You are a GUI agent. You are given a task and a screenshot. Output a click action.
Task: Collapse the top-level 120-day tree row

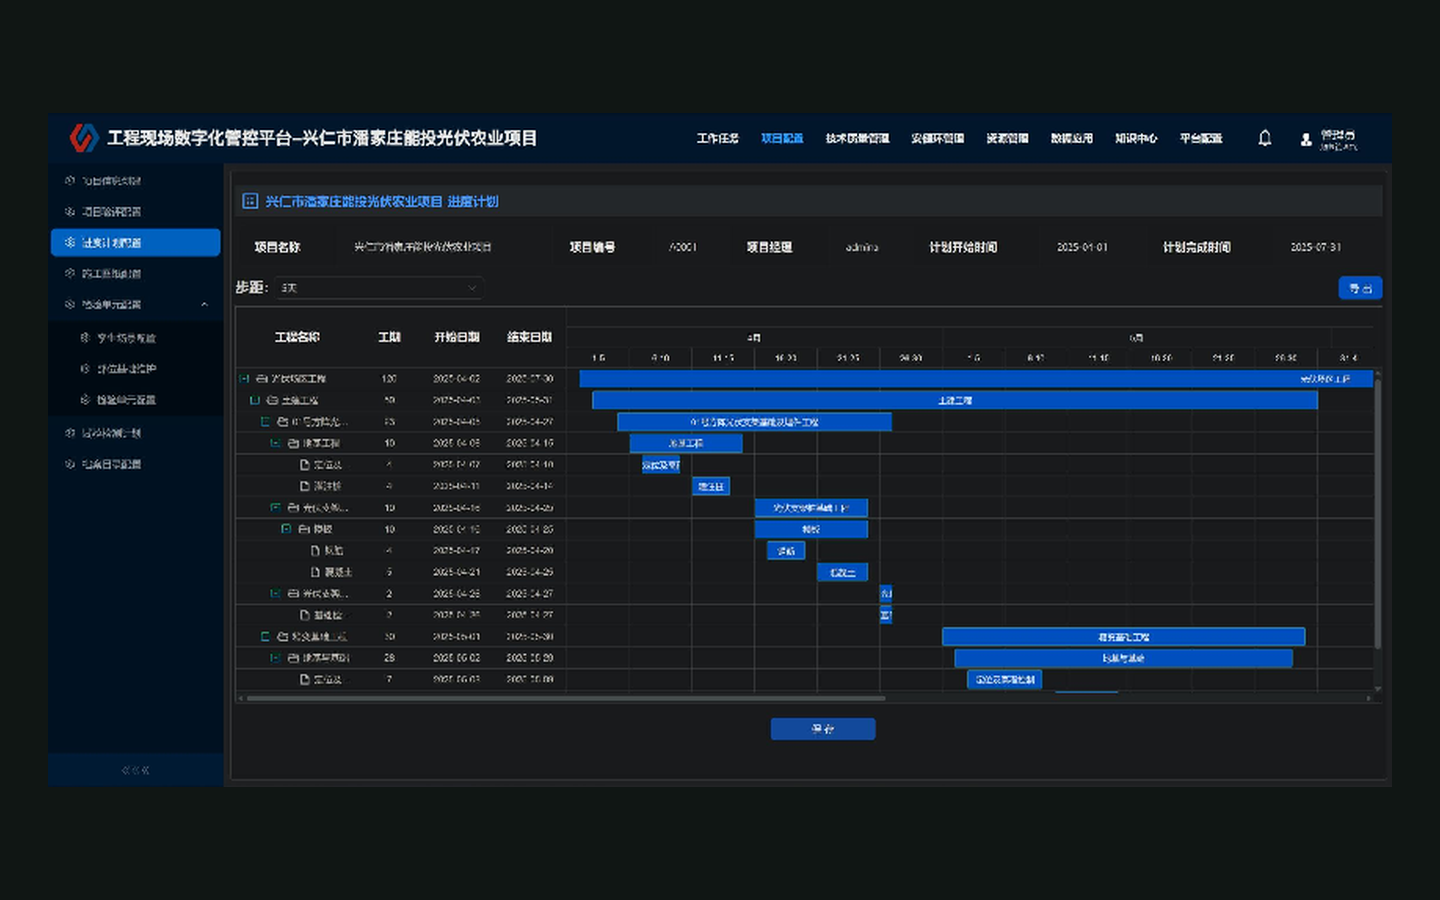[x=244, y=379]
